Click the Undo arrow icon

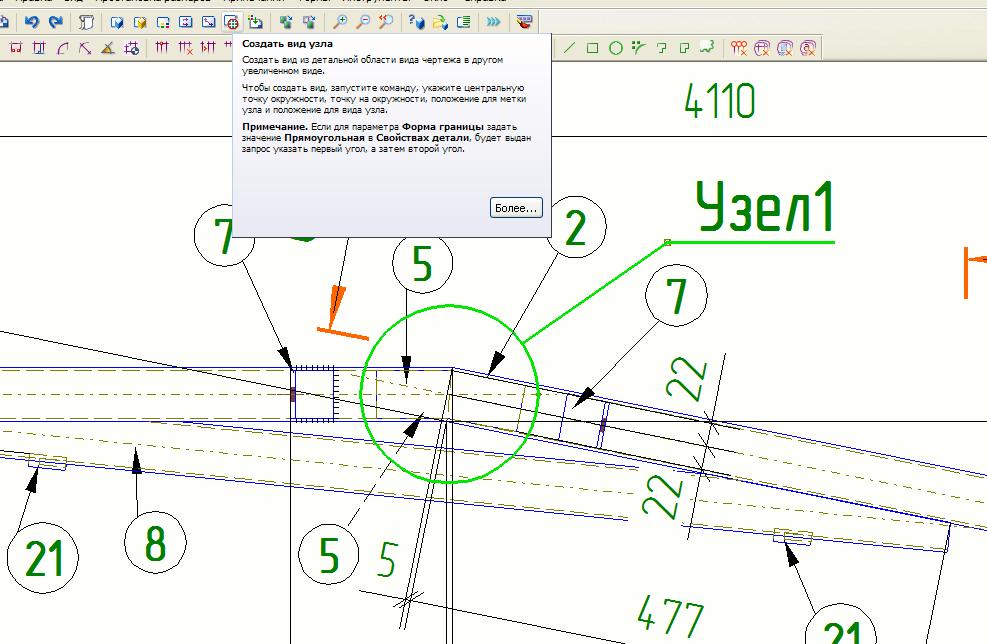coord(32,21)
